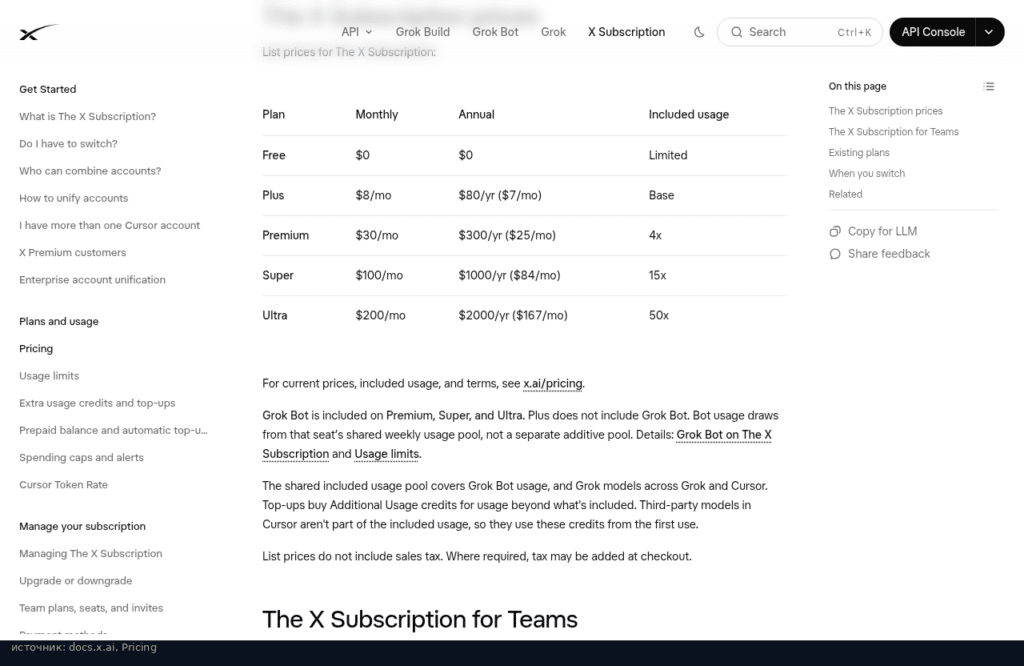Jump to Existing plans section

click(859, 153)
